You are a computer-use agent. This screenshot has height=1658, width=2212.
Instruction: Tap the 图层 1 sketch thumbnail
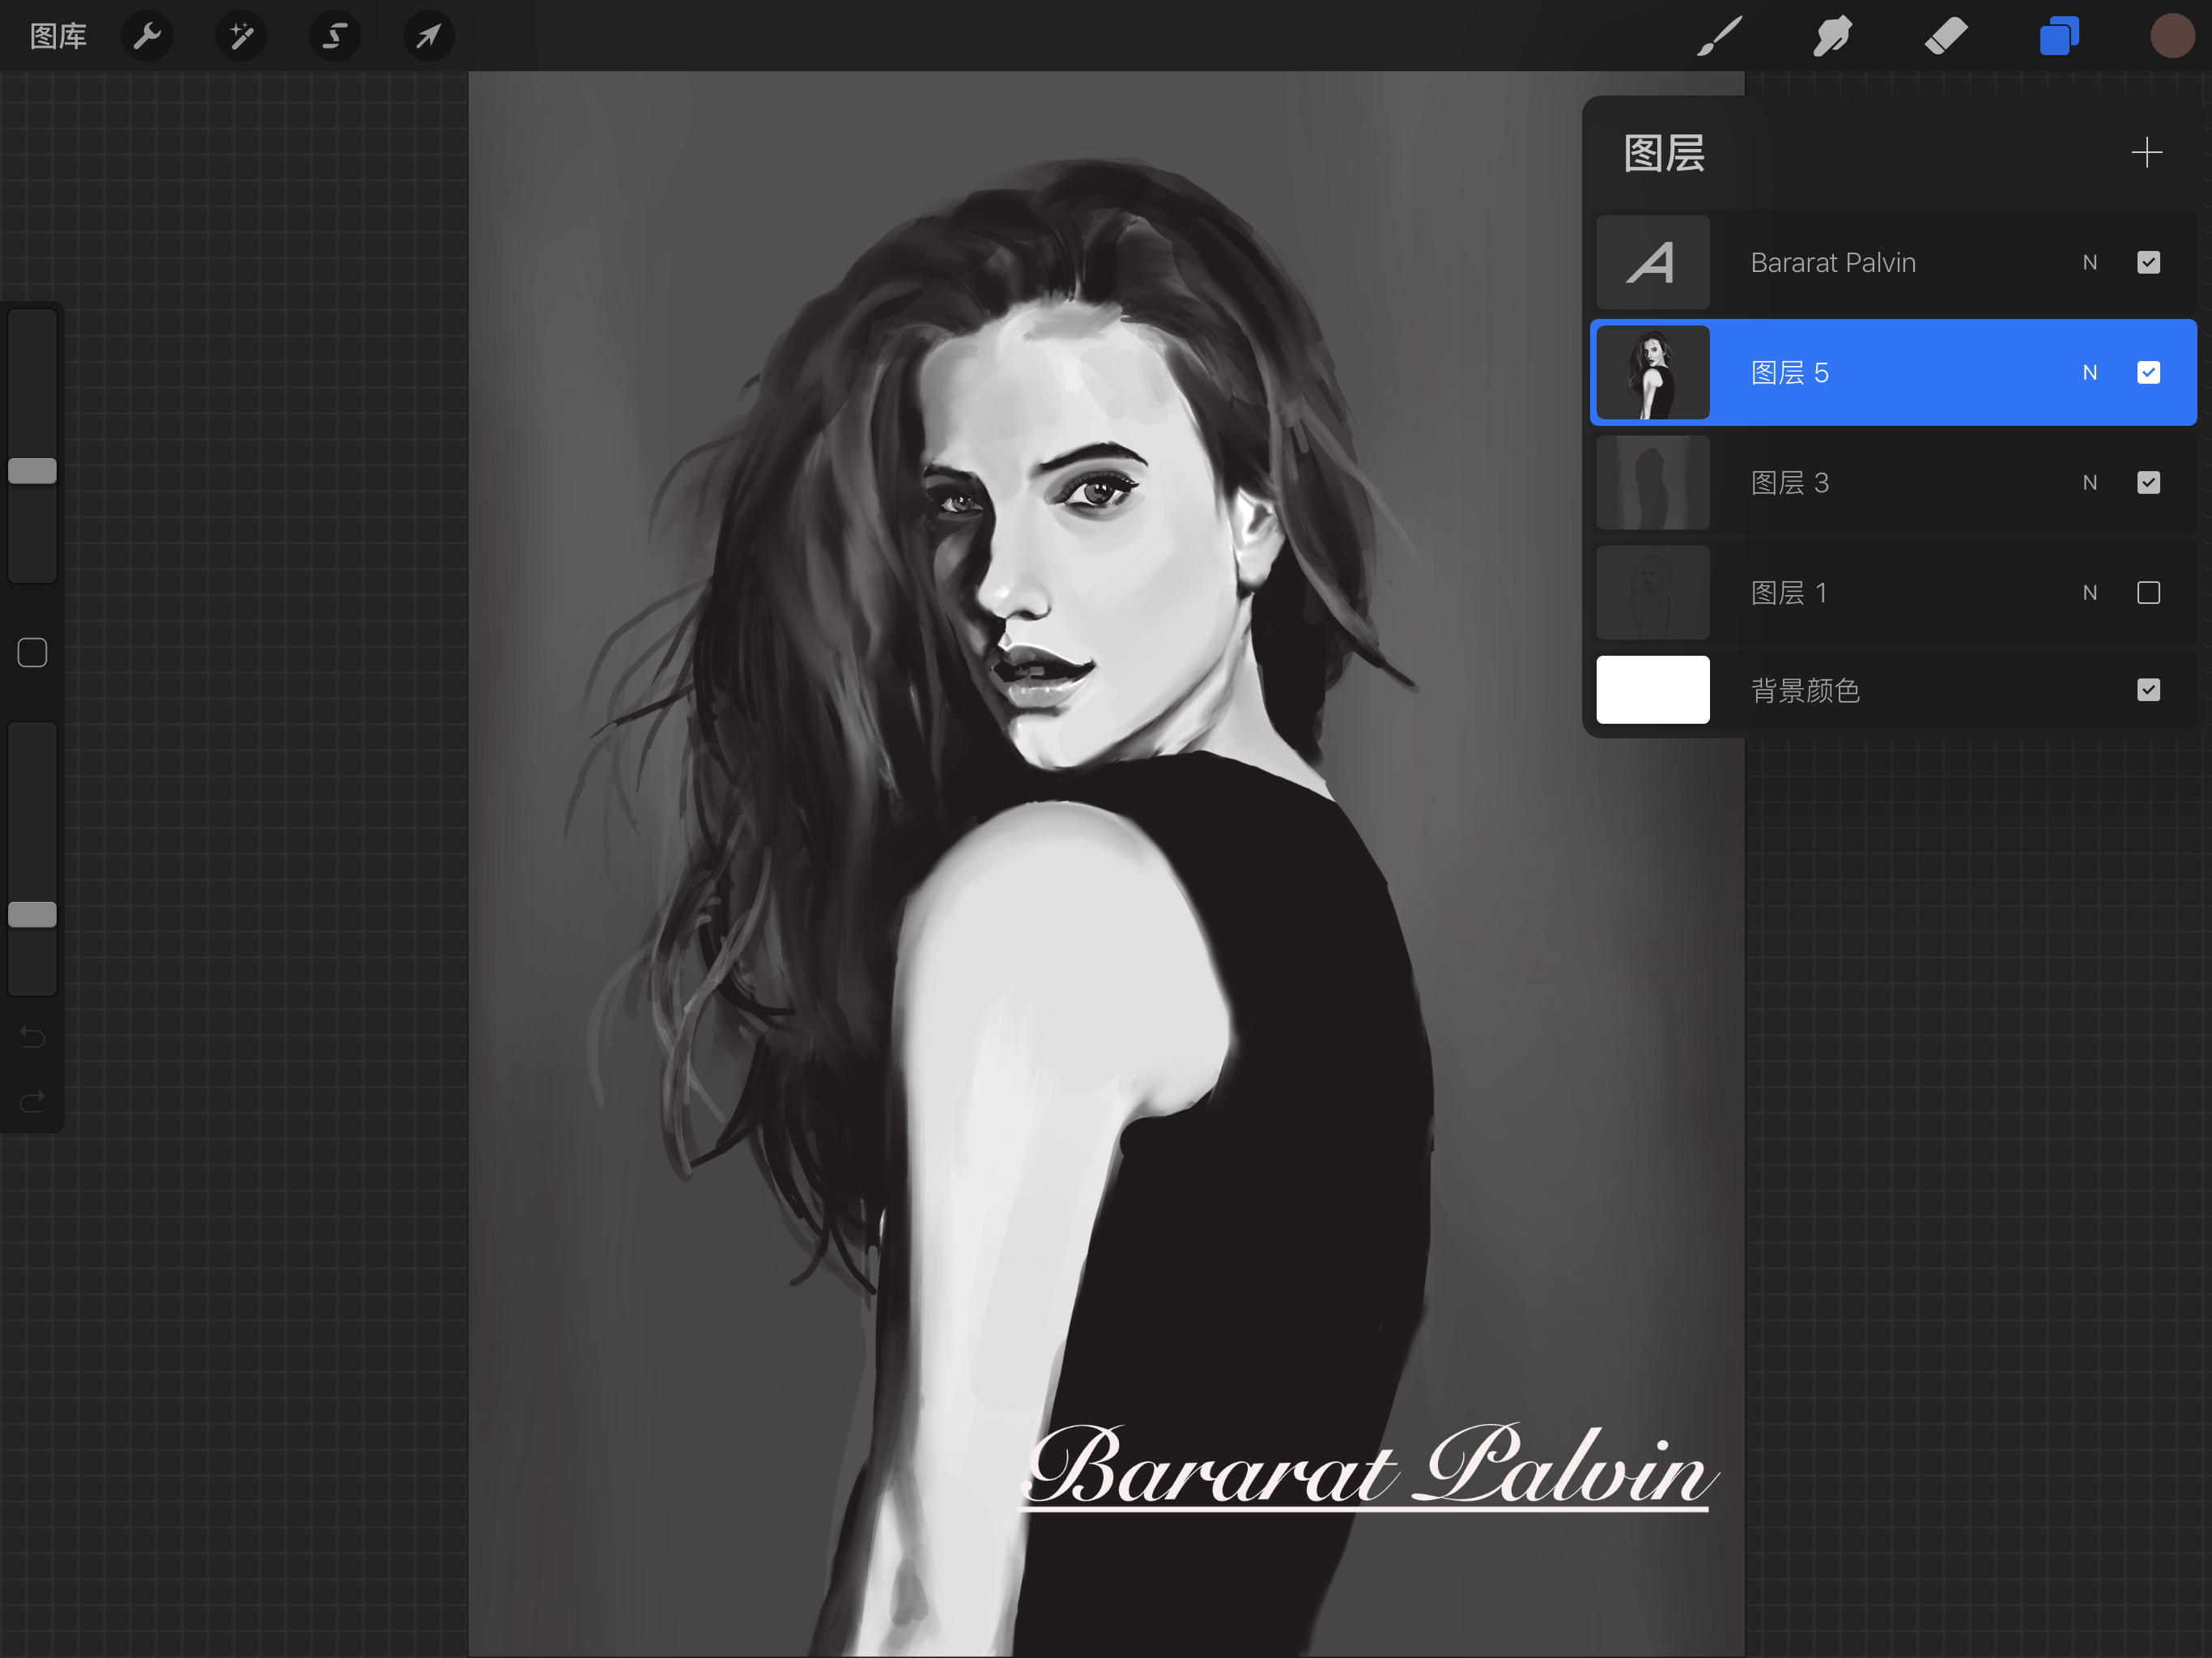click(x=1652, y=592)
